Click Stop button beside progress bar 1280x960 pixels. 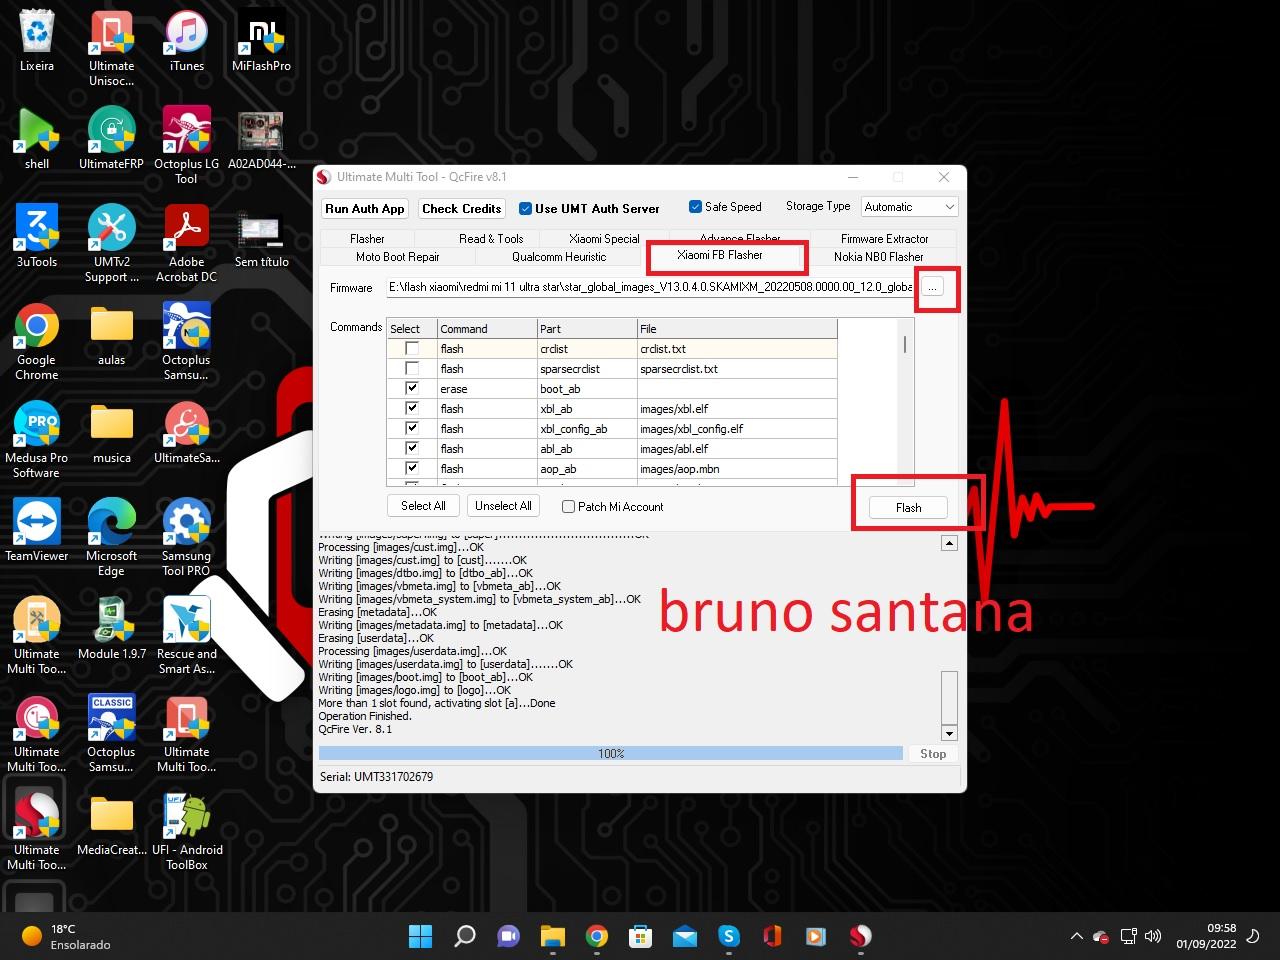(933, 754)
